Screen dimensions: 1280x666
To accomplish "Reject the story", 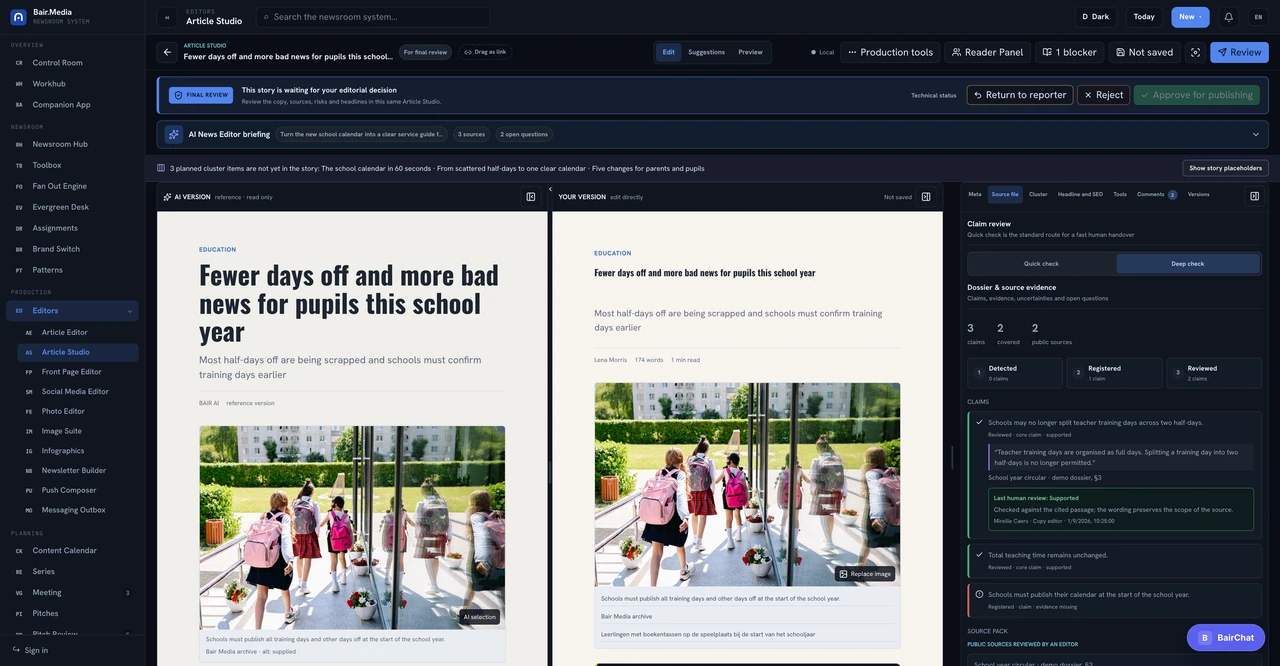I will pos(1103,95).
